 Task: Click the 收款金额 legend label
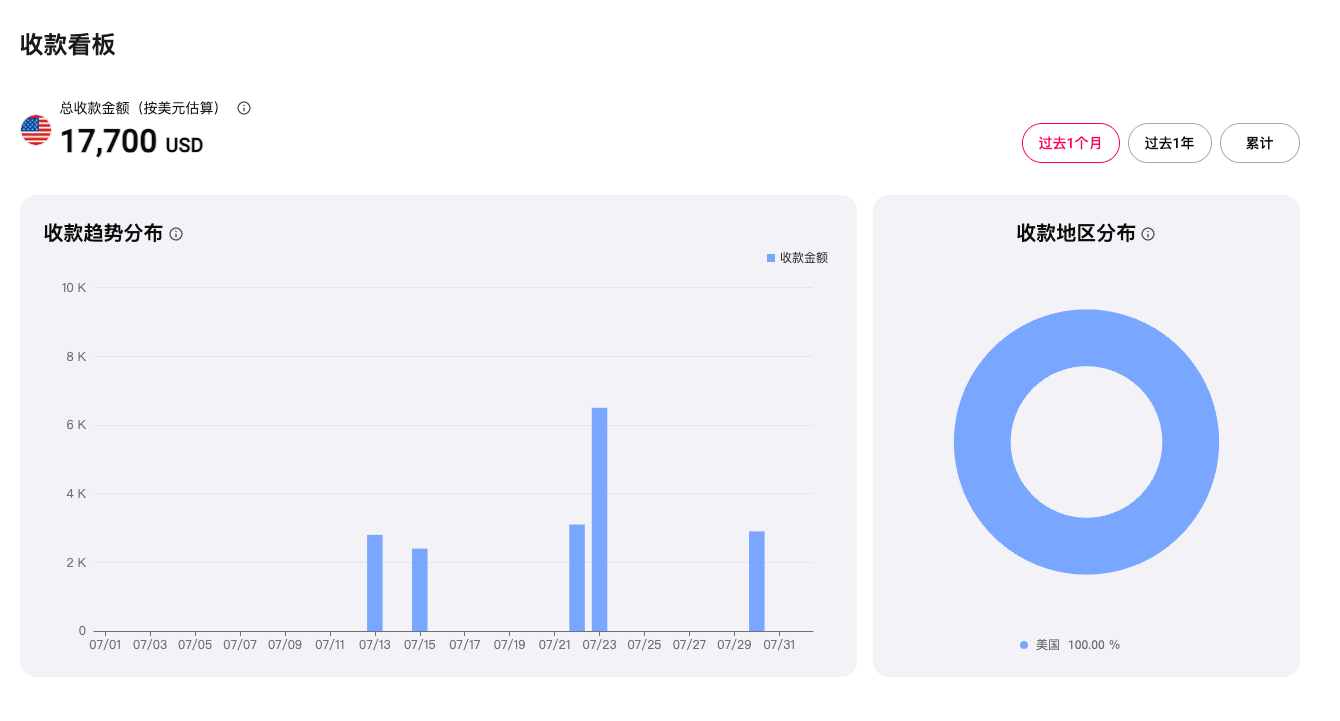tap(804, 258)
